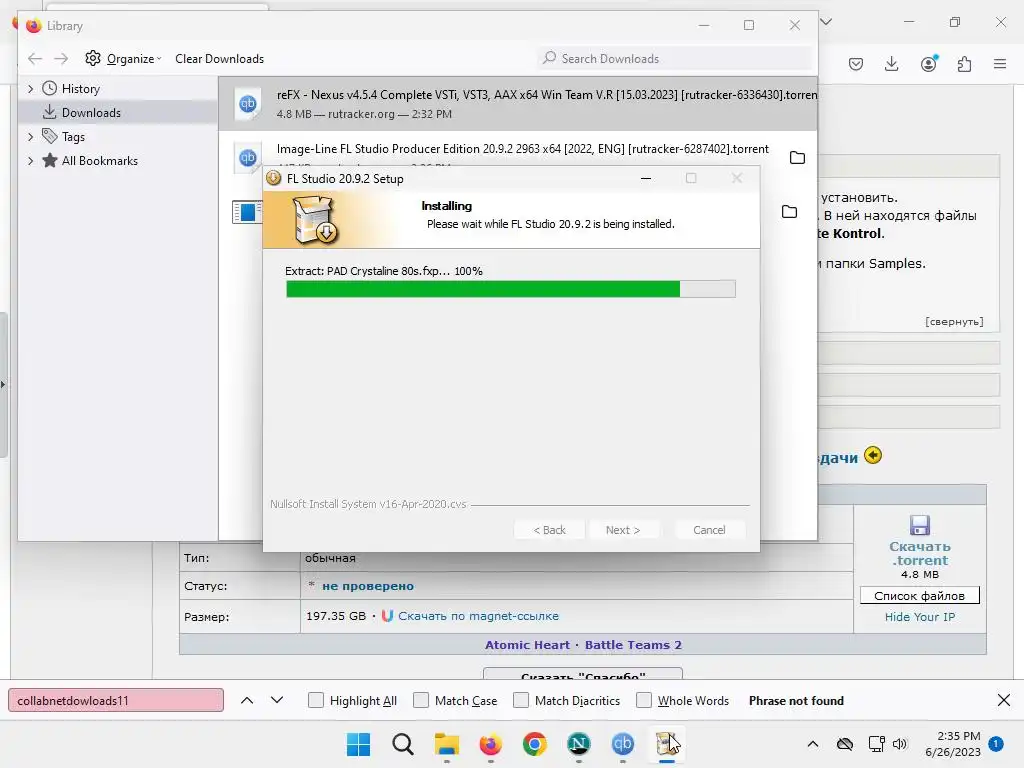Open the Atomic Heart link
This screenshot has height=768, width=1024.
tap(527, 645)
